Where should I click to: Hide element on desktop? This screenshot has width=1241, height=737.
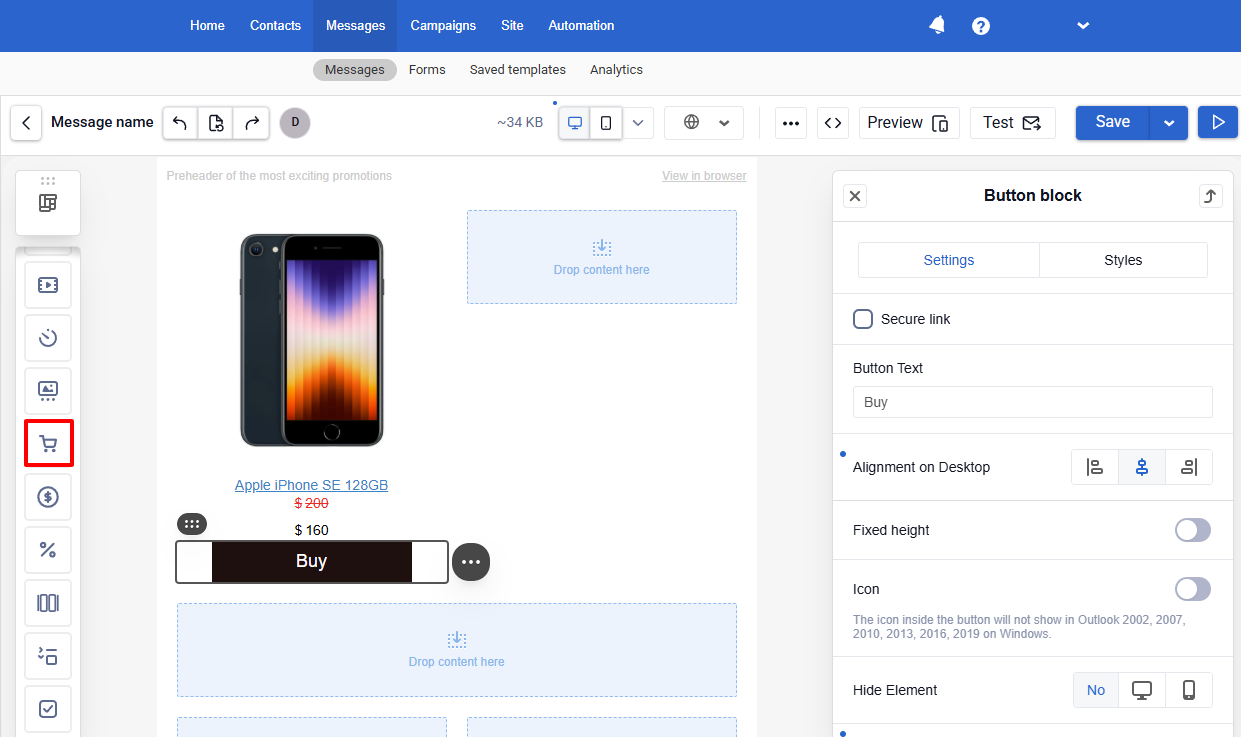[1142, 690]
